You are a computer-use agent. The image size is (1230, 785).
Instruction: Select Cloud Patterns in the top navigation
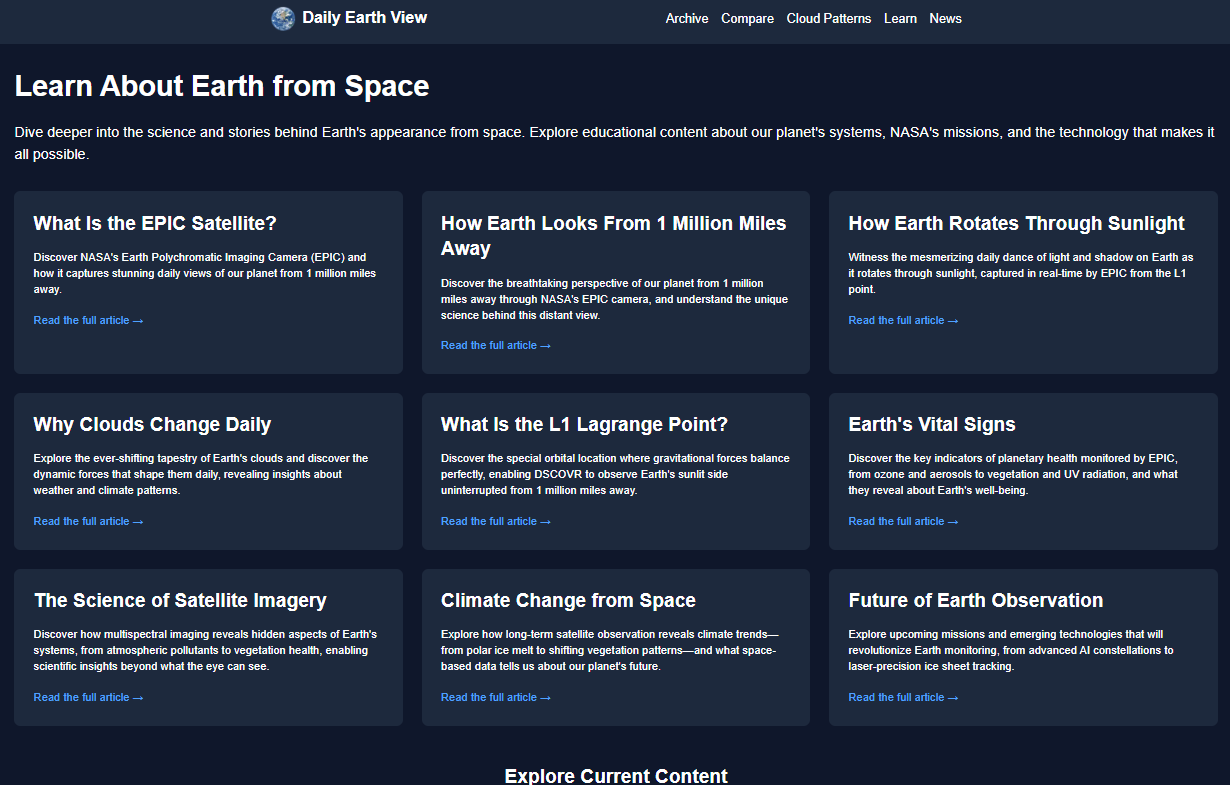coord(828,19)
